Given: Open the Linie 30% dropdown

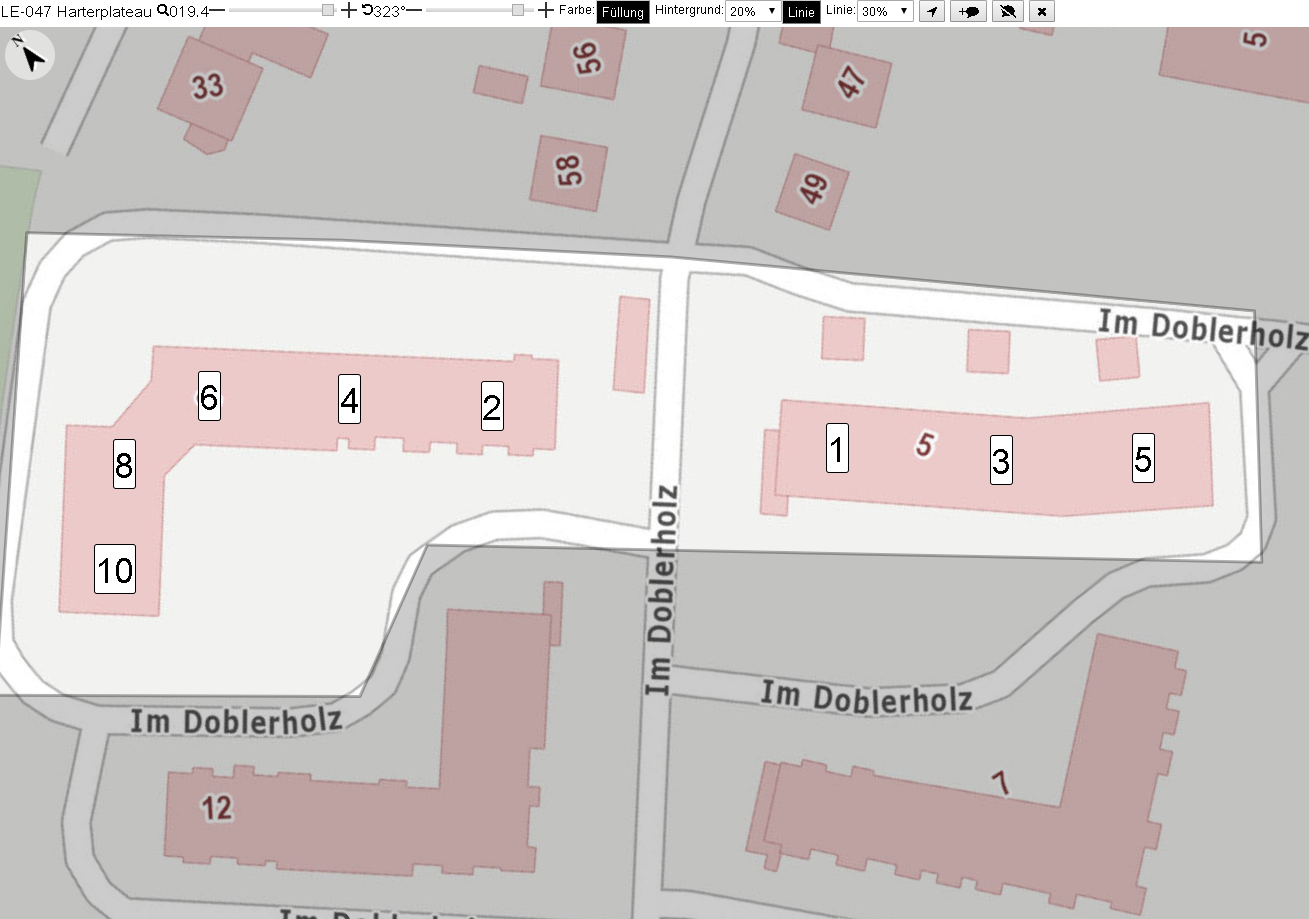Looking at the screenshot, I should (885, 11).
